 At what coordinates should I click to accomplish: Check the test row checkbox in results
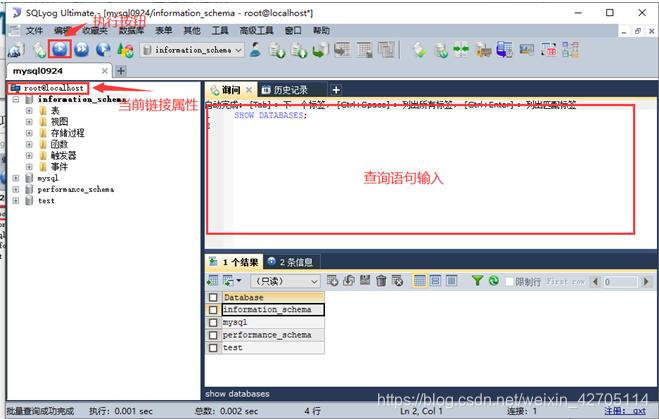coord(213,348)
